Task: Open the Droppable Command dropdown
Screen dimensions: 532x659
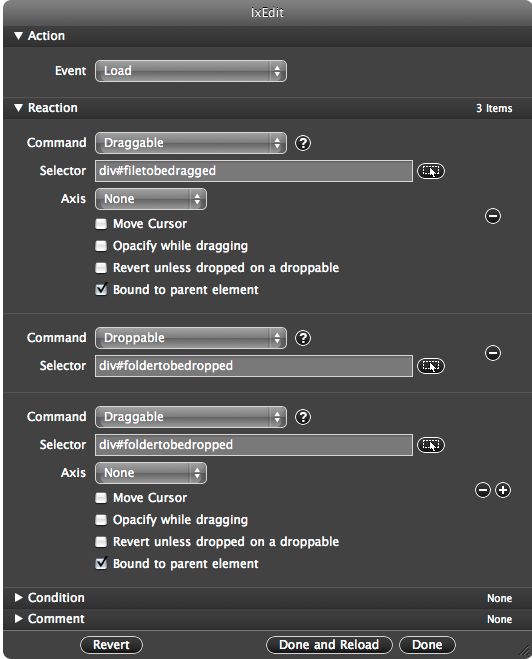Action: coord(191,338)
